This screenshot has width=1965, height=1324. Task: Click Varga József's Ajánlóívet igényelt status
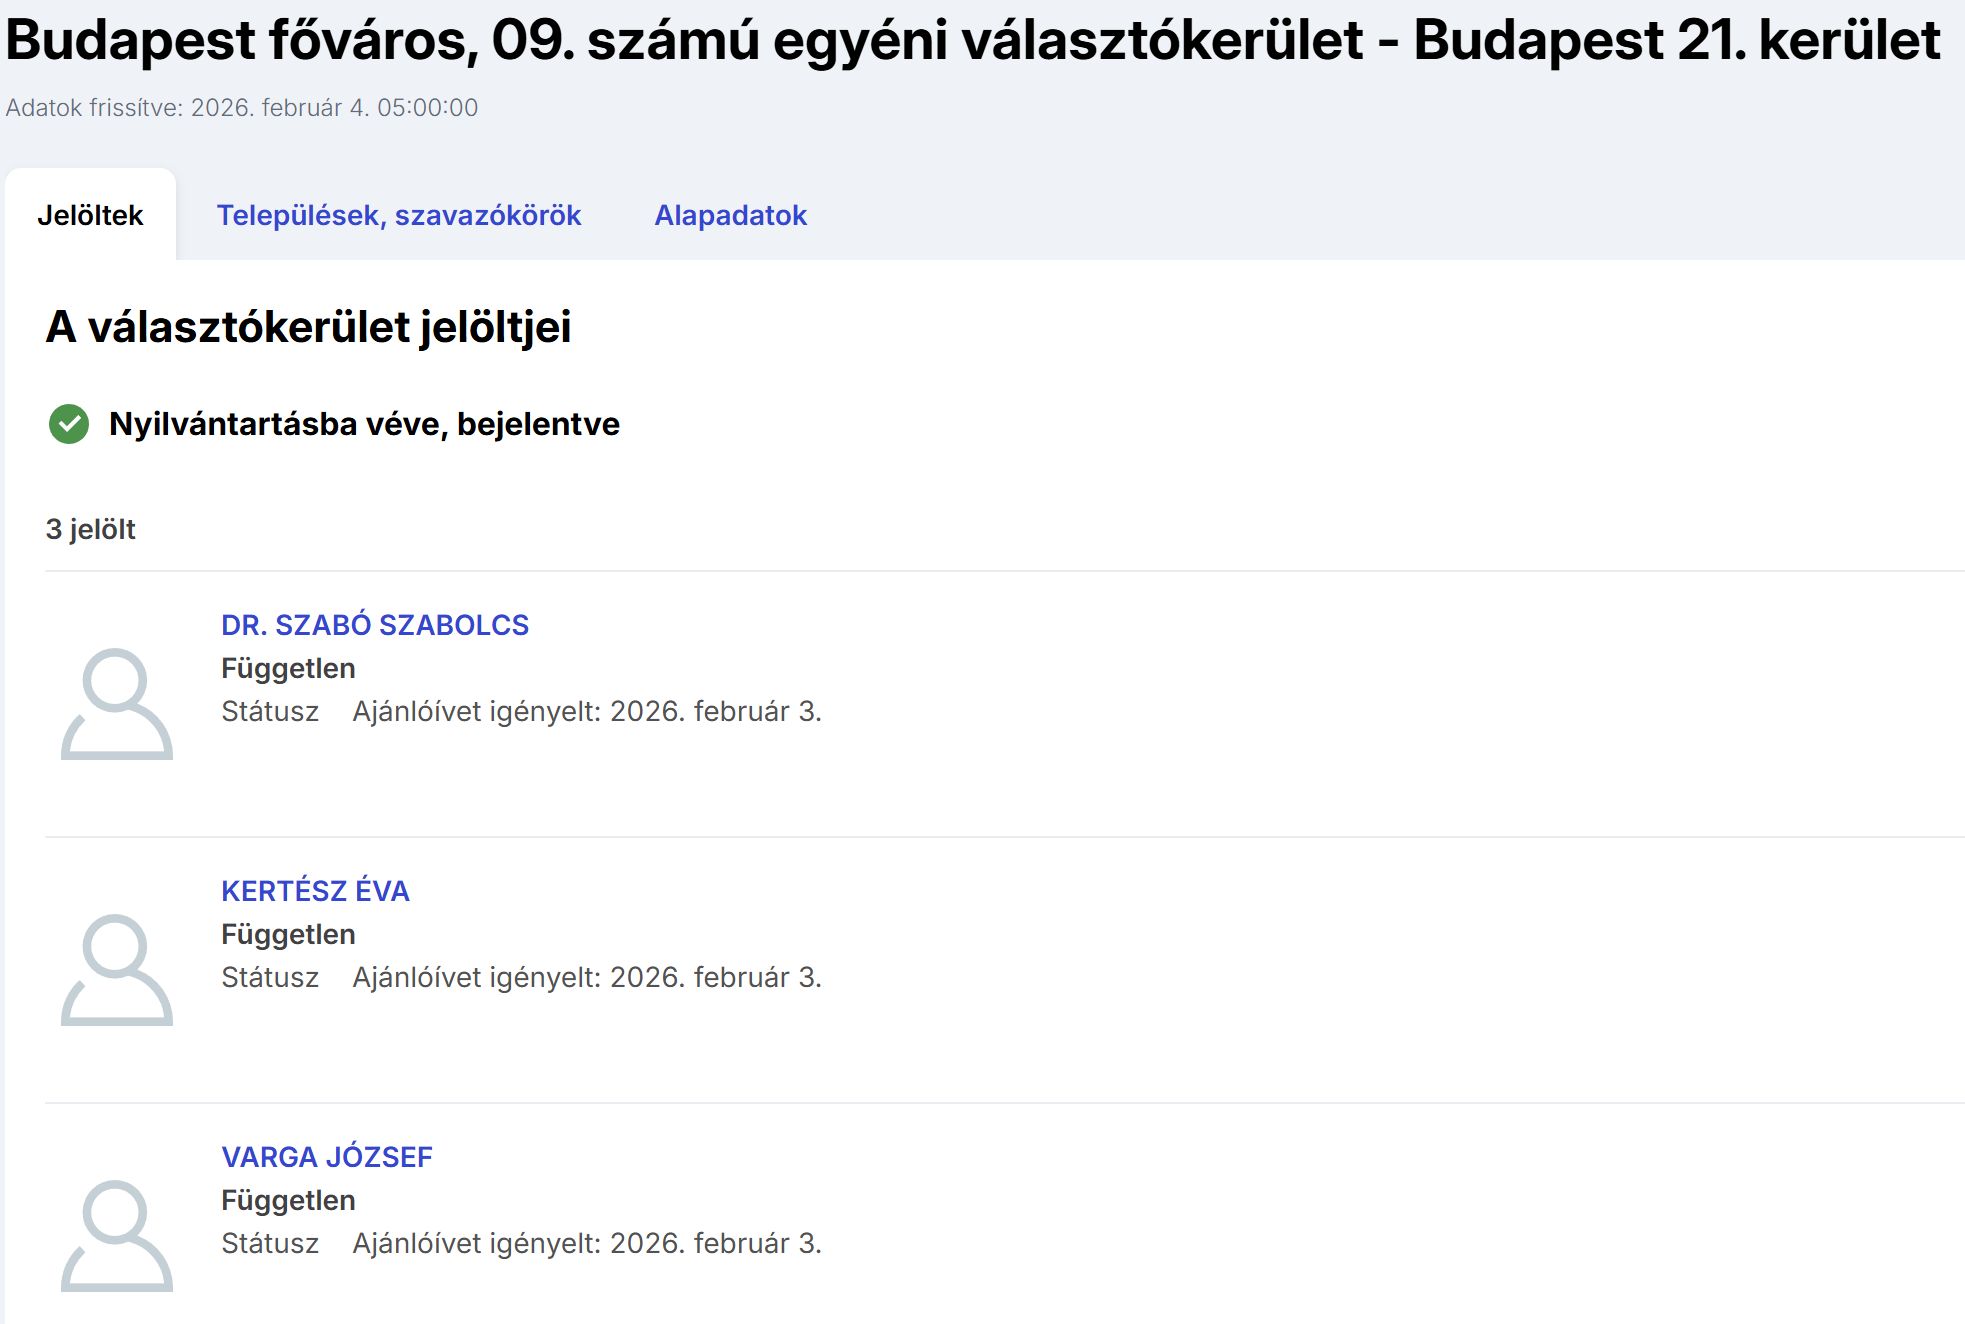click(x=586, y=1243)
